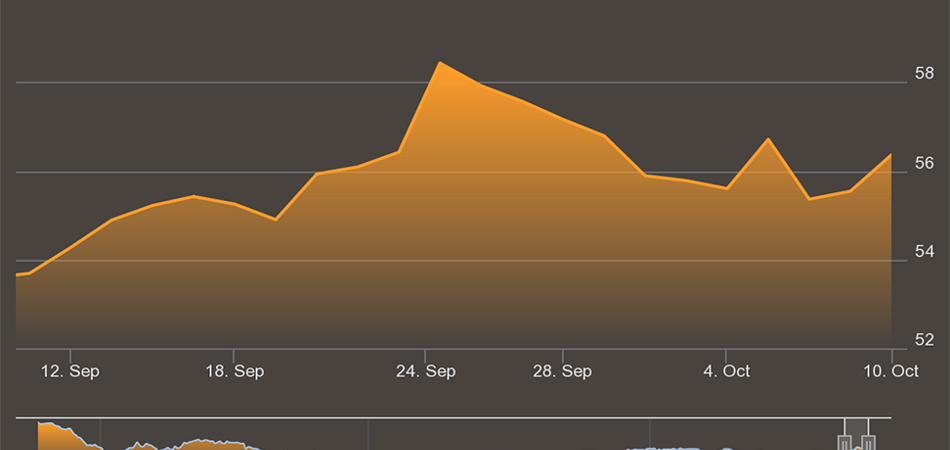The width and height of the screenshot is (950, 450).
Task: Click the 4. Oct x-axis label
Action: 726,371
